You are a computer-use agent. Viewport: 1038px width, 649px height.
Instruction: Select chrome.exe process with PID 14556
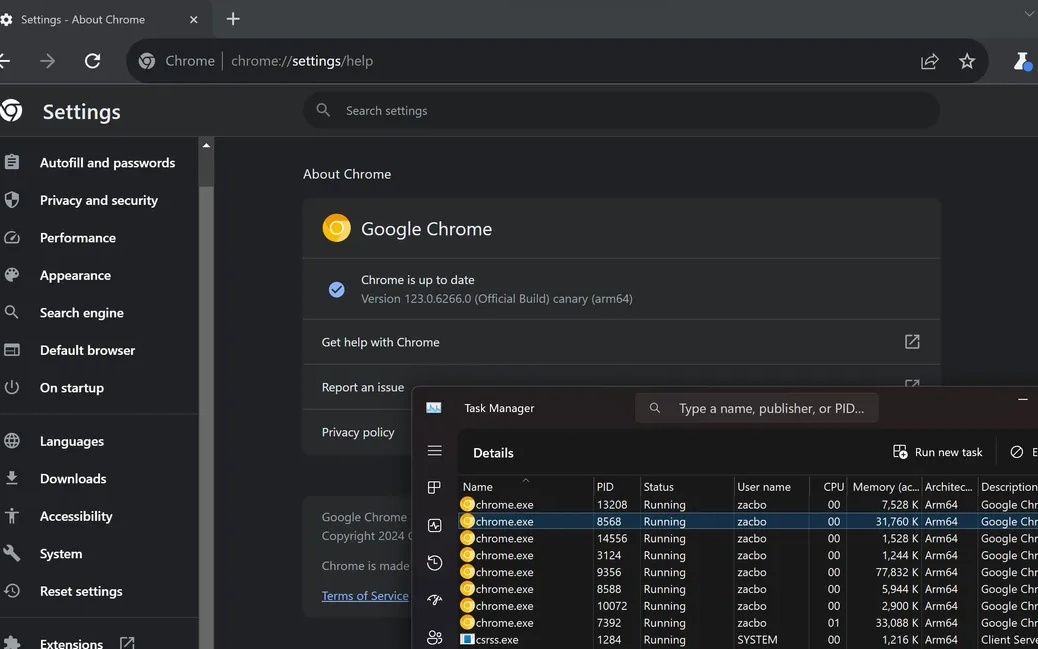click(x=748, y=538)
